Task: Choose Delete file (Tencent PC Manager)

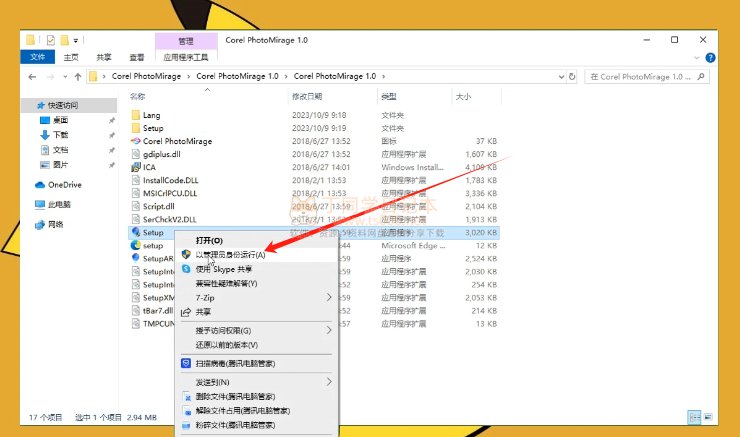Action: [257, 396]
